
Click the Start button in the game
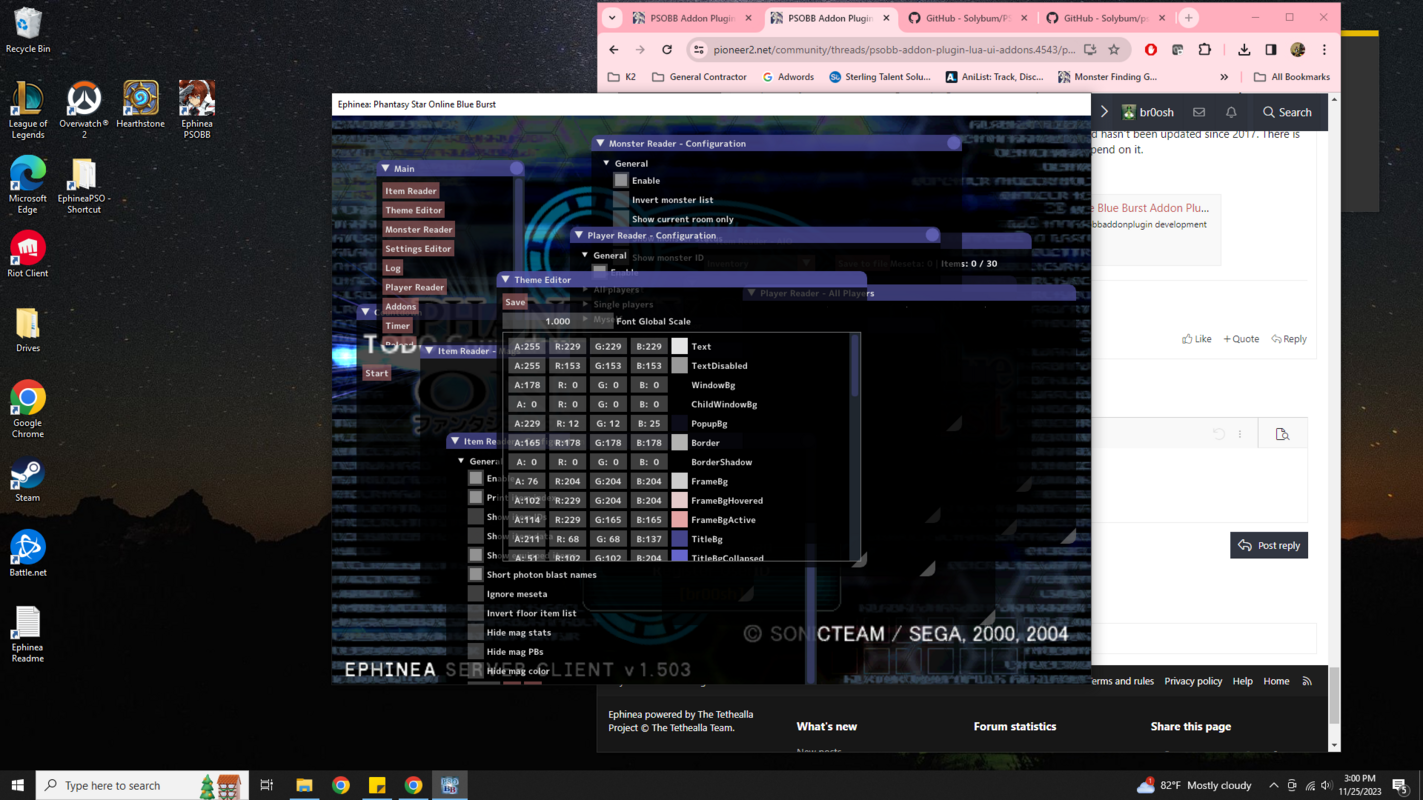coord(377,373)
